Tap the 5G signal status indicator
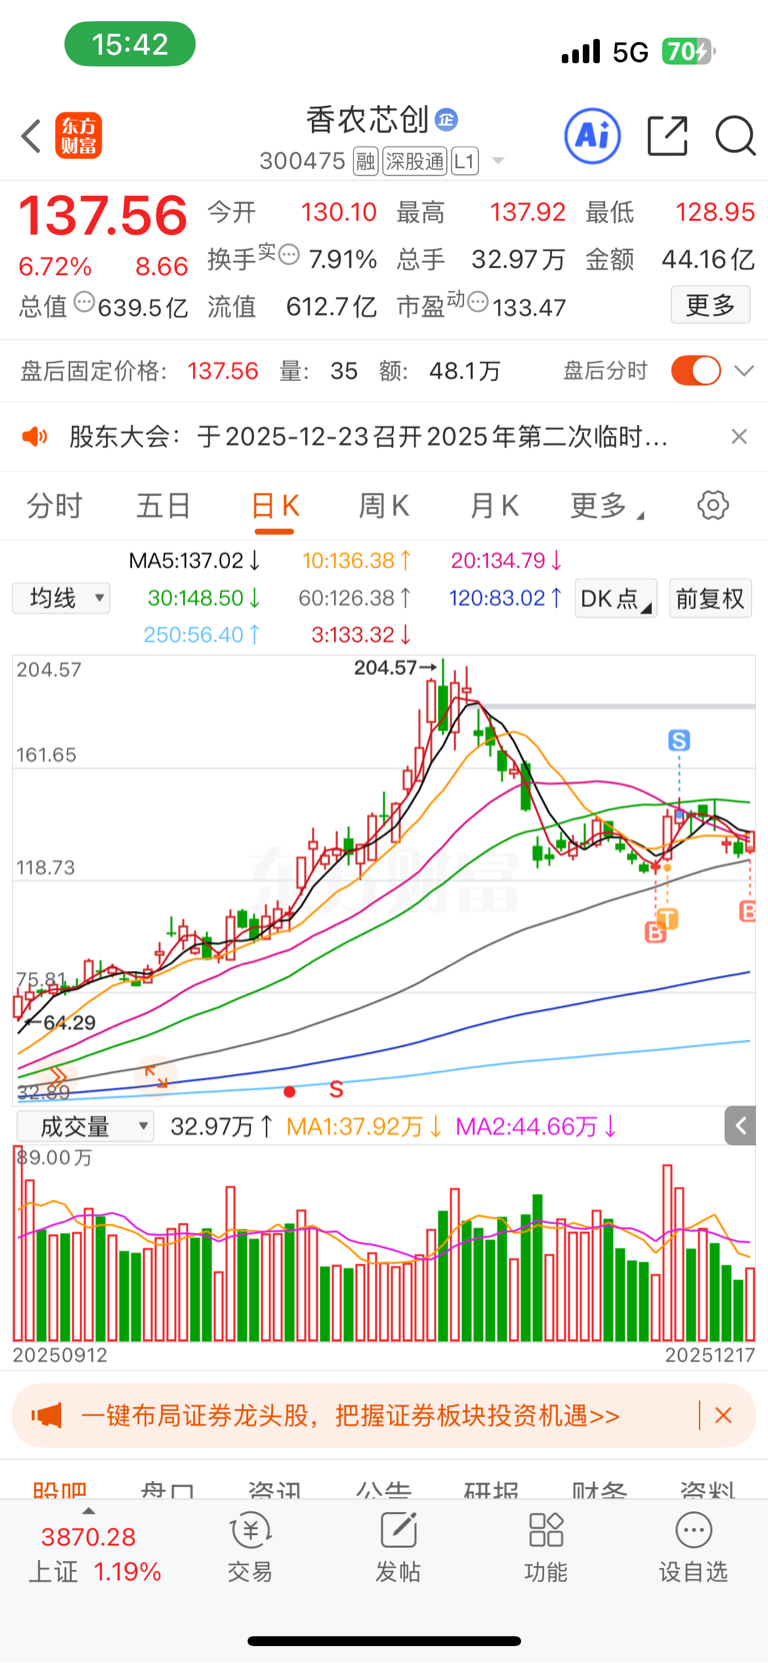 (x=630, y=52)
